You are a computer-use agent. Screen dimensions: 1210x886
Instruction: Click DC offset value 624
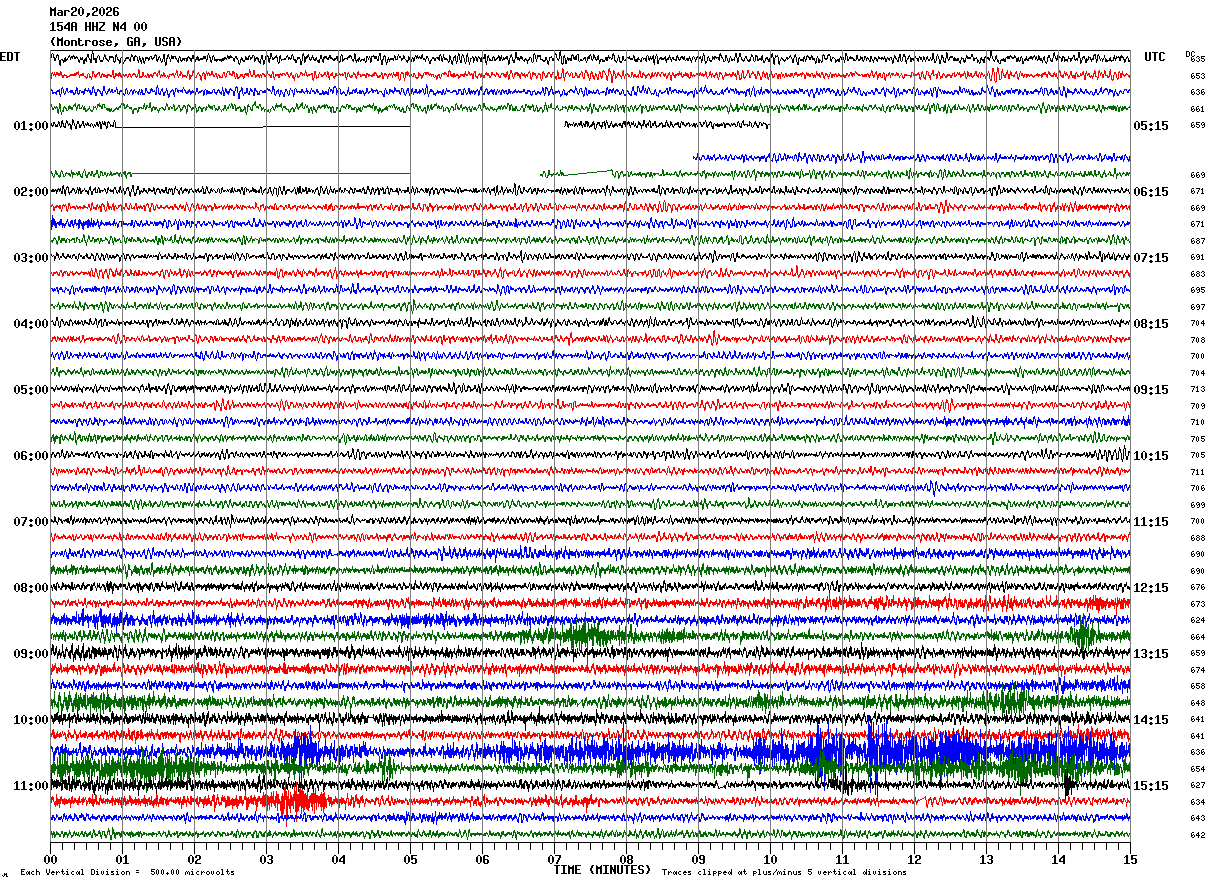coord(1197,621)
